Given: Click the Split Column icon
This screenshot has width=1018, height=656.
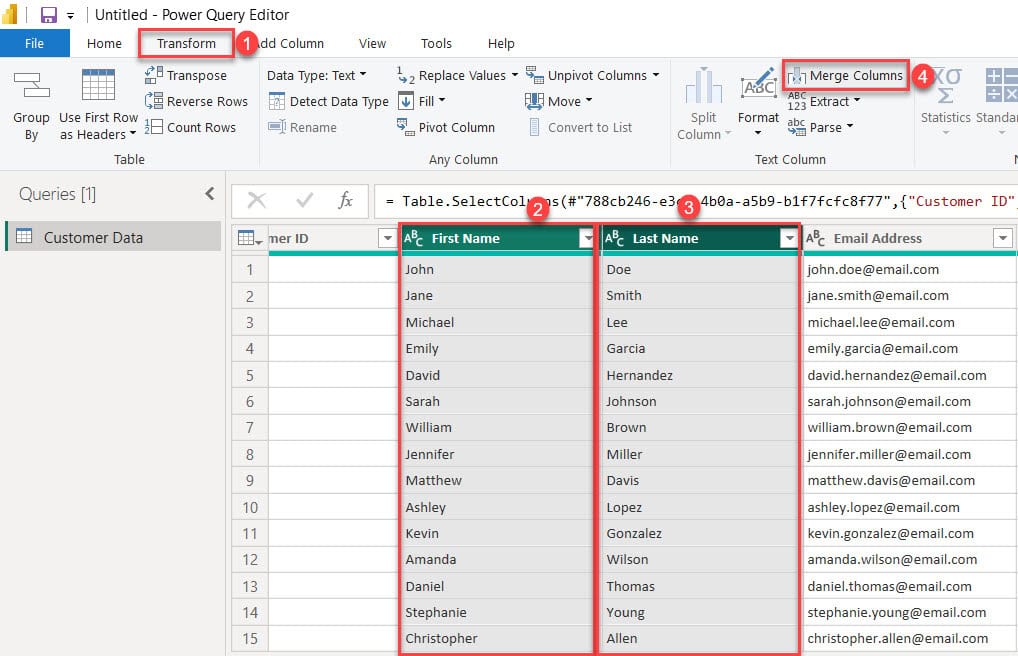Looking at the screenshot, I should pos(704,85).
